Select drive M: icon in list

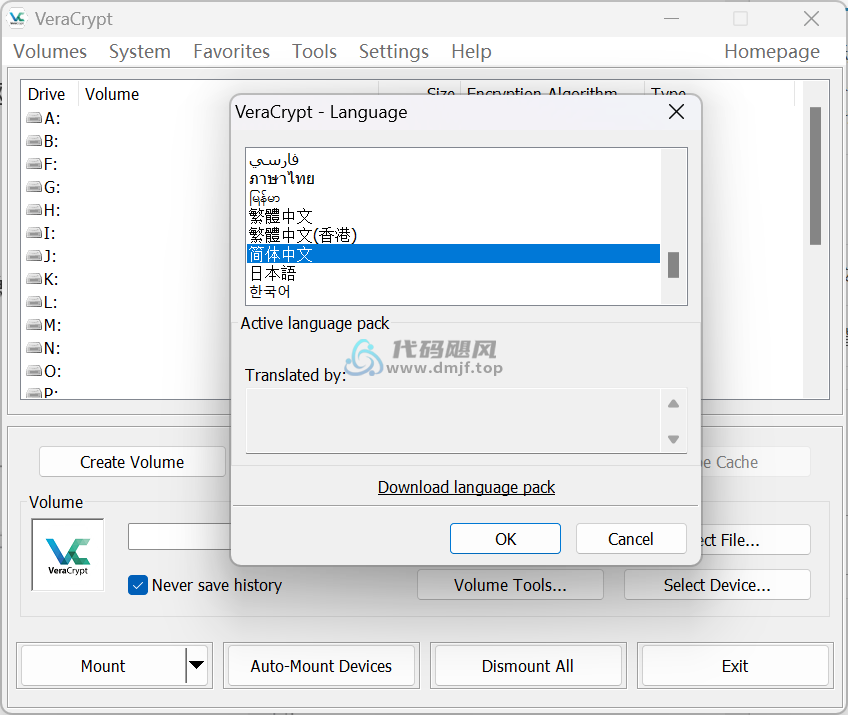click(35, 325)
